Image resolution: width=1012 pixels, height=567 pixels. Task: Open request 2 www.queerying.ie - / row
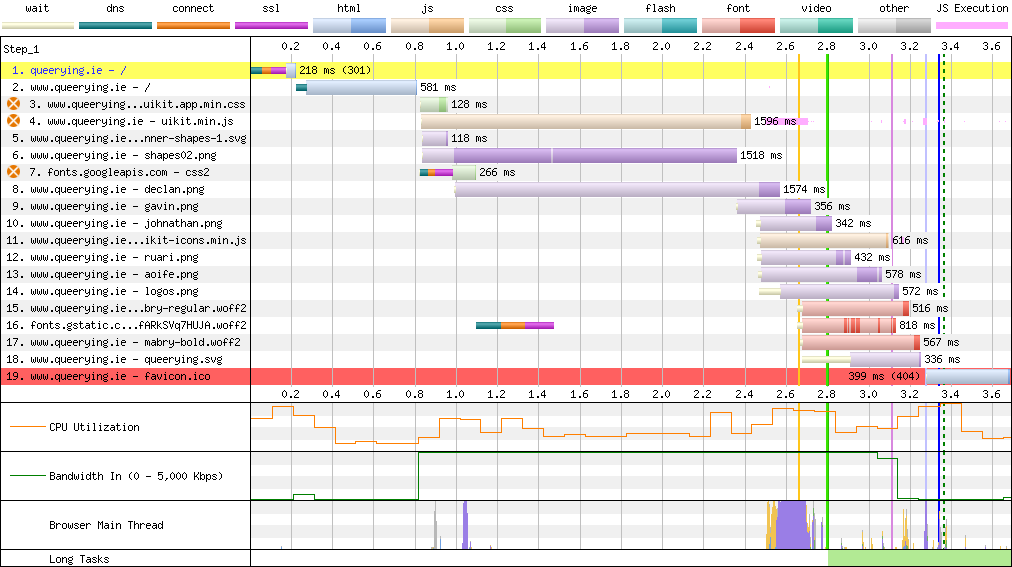tap(81, 87)
